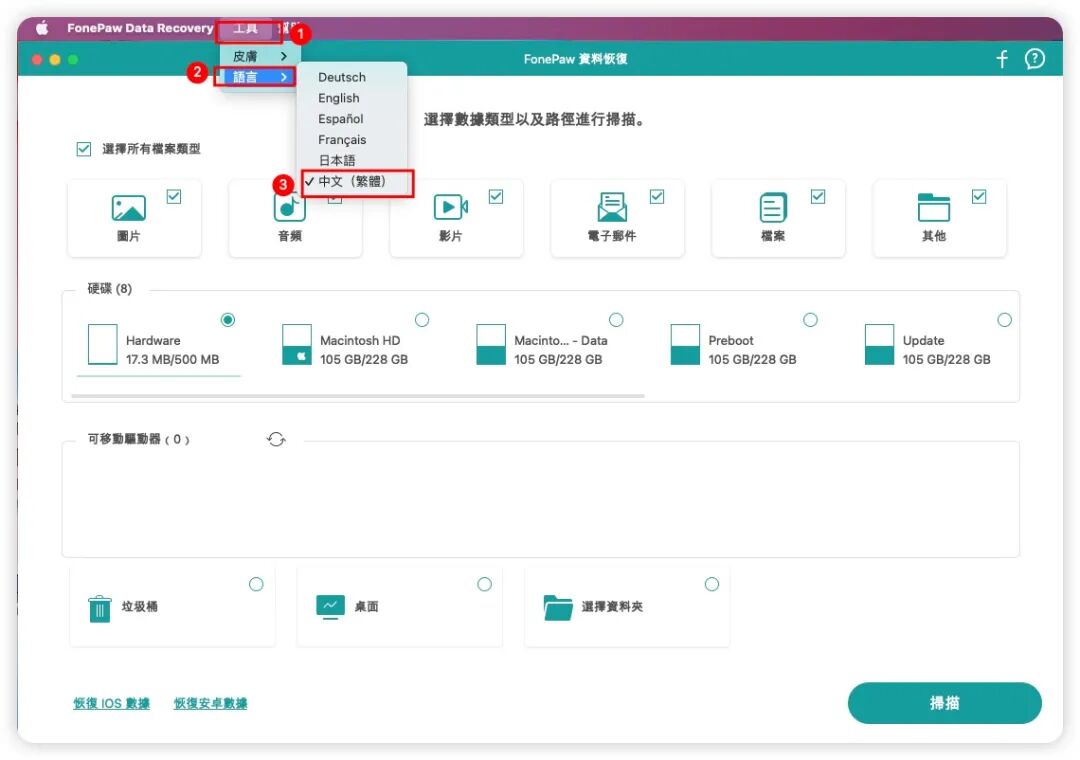
Task: Click the 音頻 audio icon
Action: (289, 208)
